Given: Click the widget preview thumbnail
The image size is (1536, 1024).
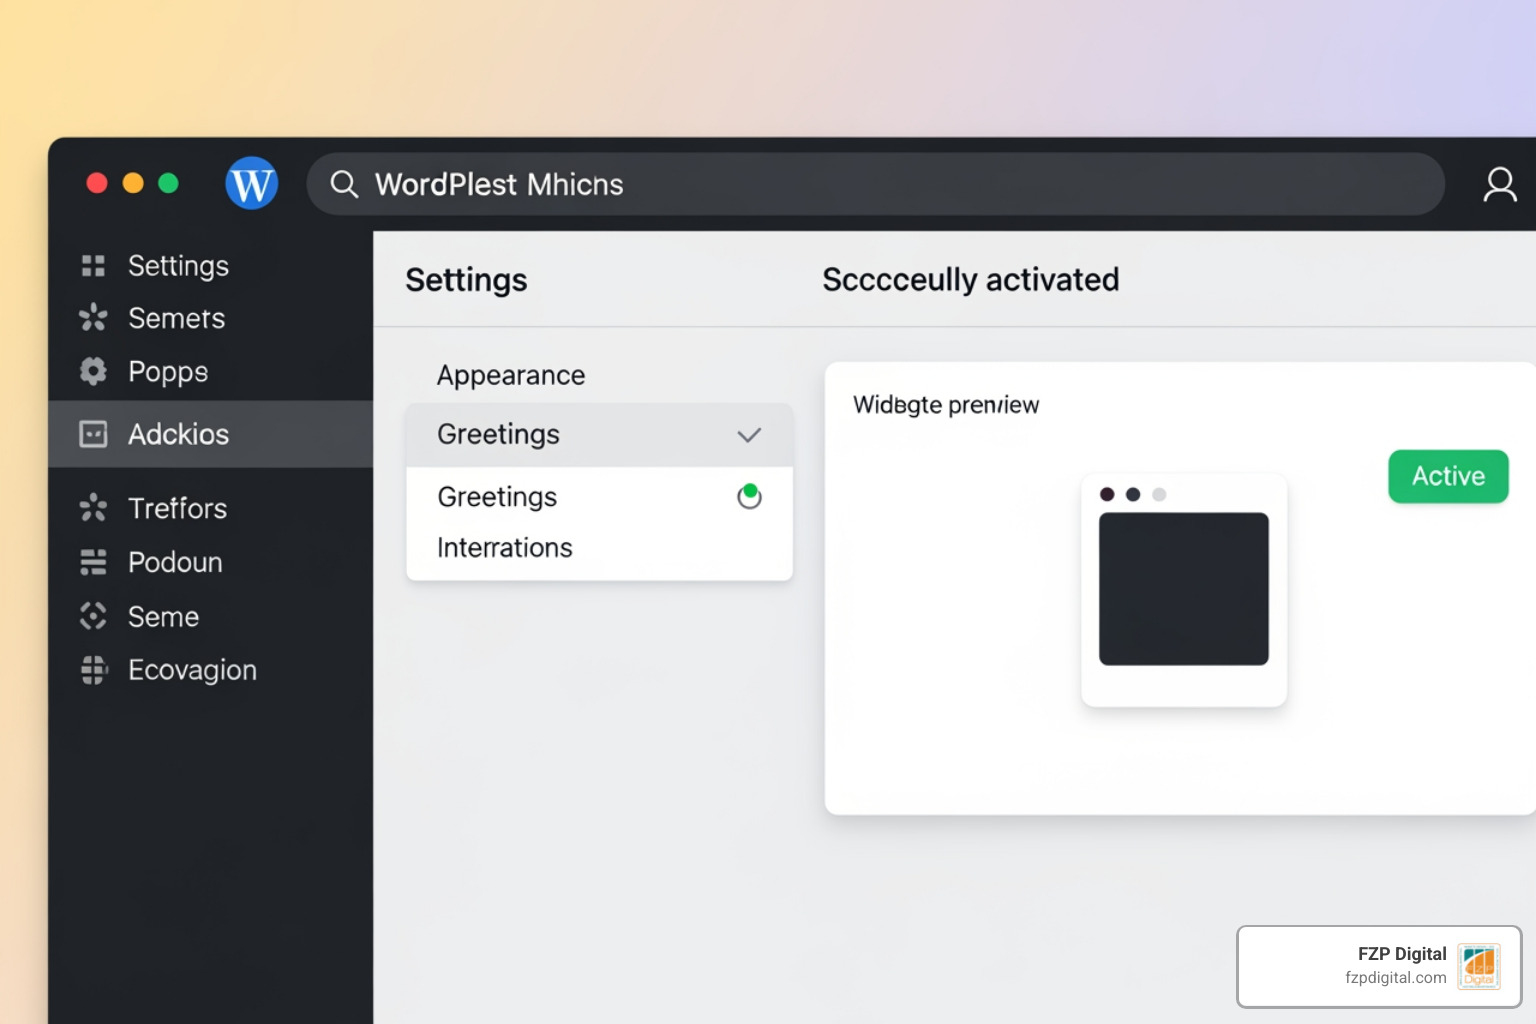Looking at the screenshot, I should coord(1183,589).
